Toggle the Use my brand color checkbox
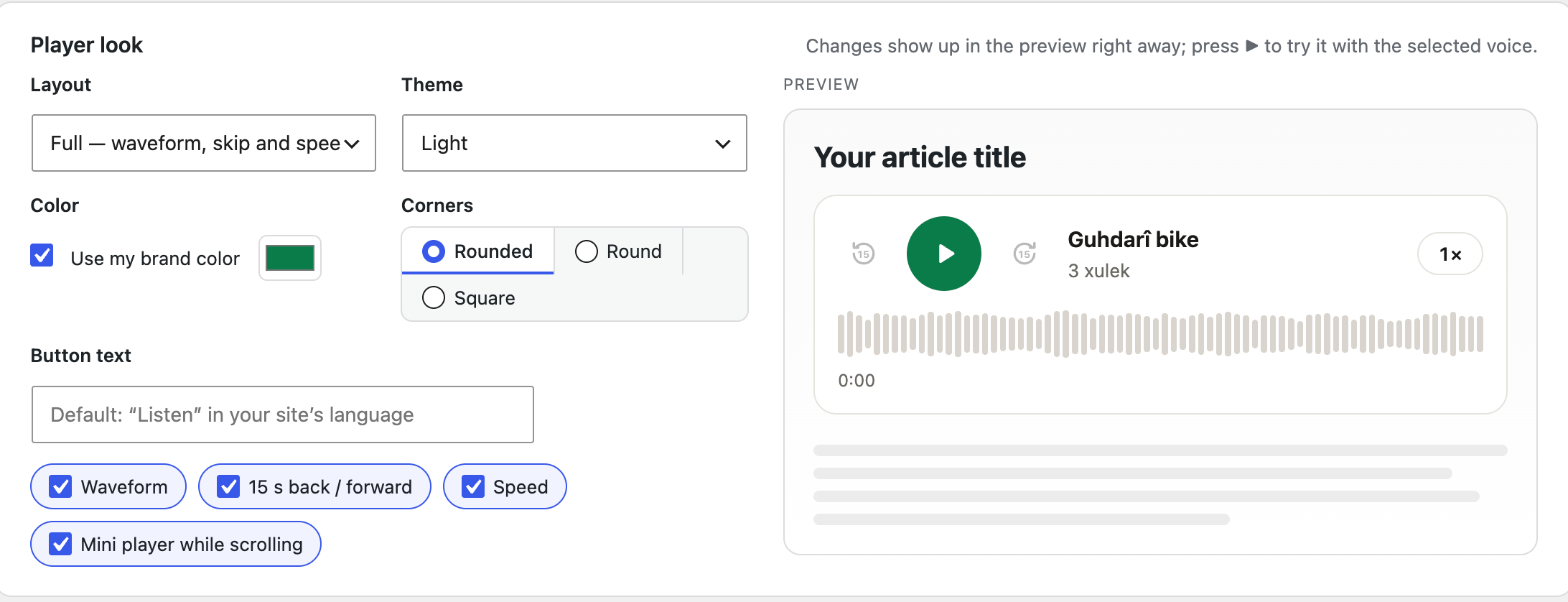Image resolution: width=1568 pixels, height=602 pixels. pyautogui.click(x=42, y=256)
